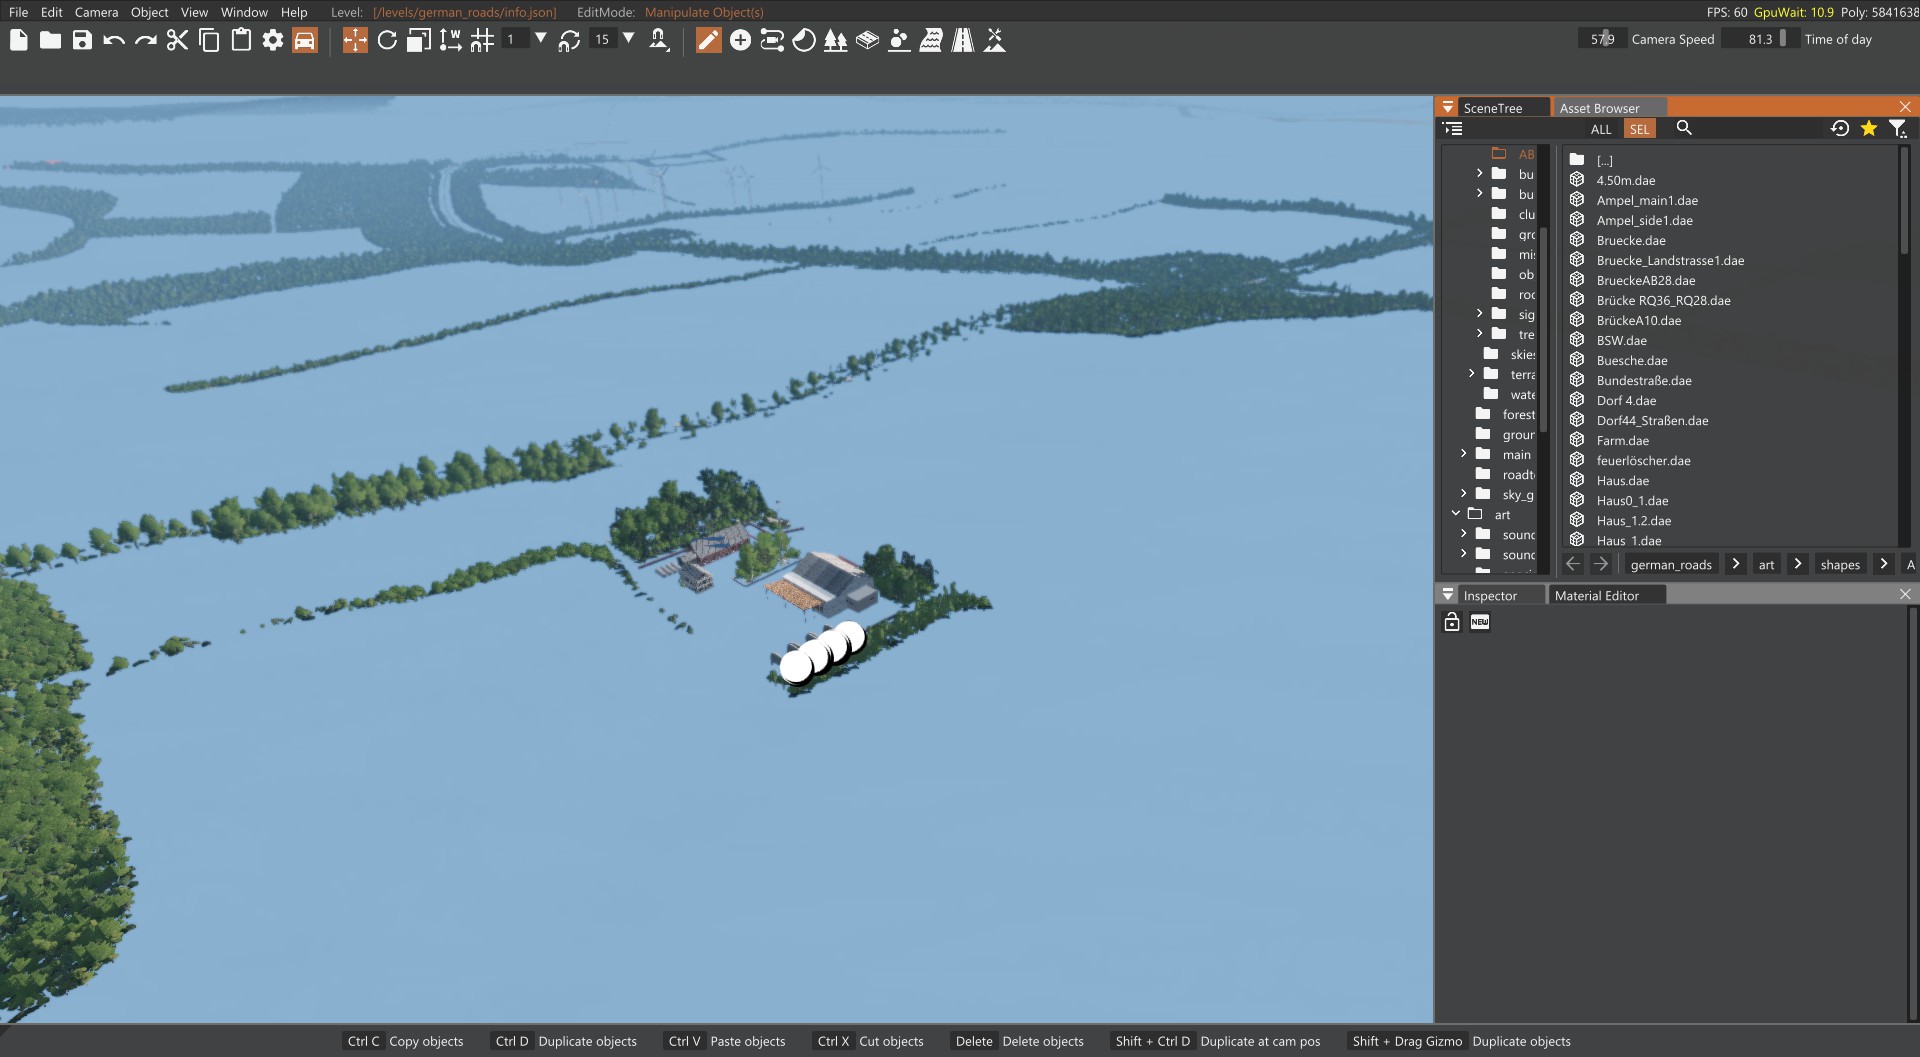
Task: Select the Rotate gizmo tool
Action: [387, 40]
